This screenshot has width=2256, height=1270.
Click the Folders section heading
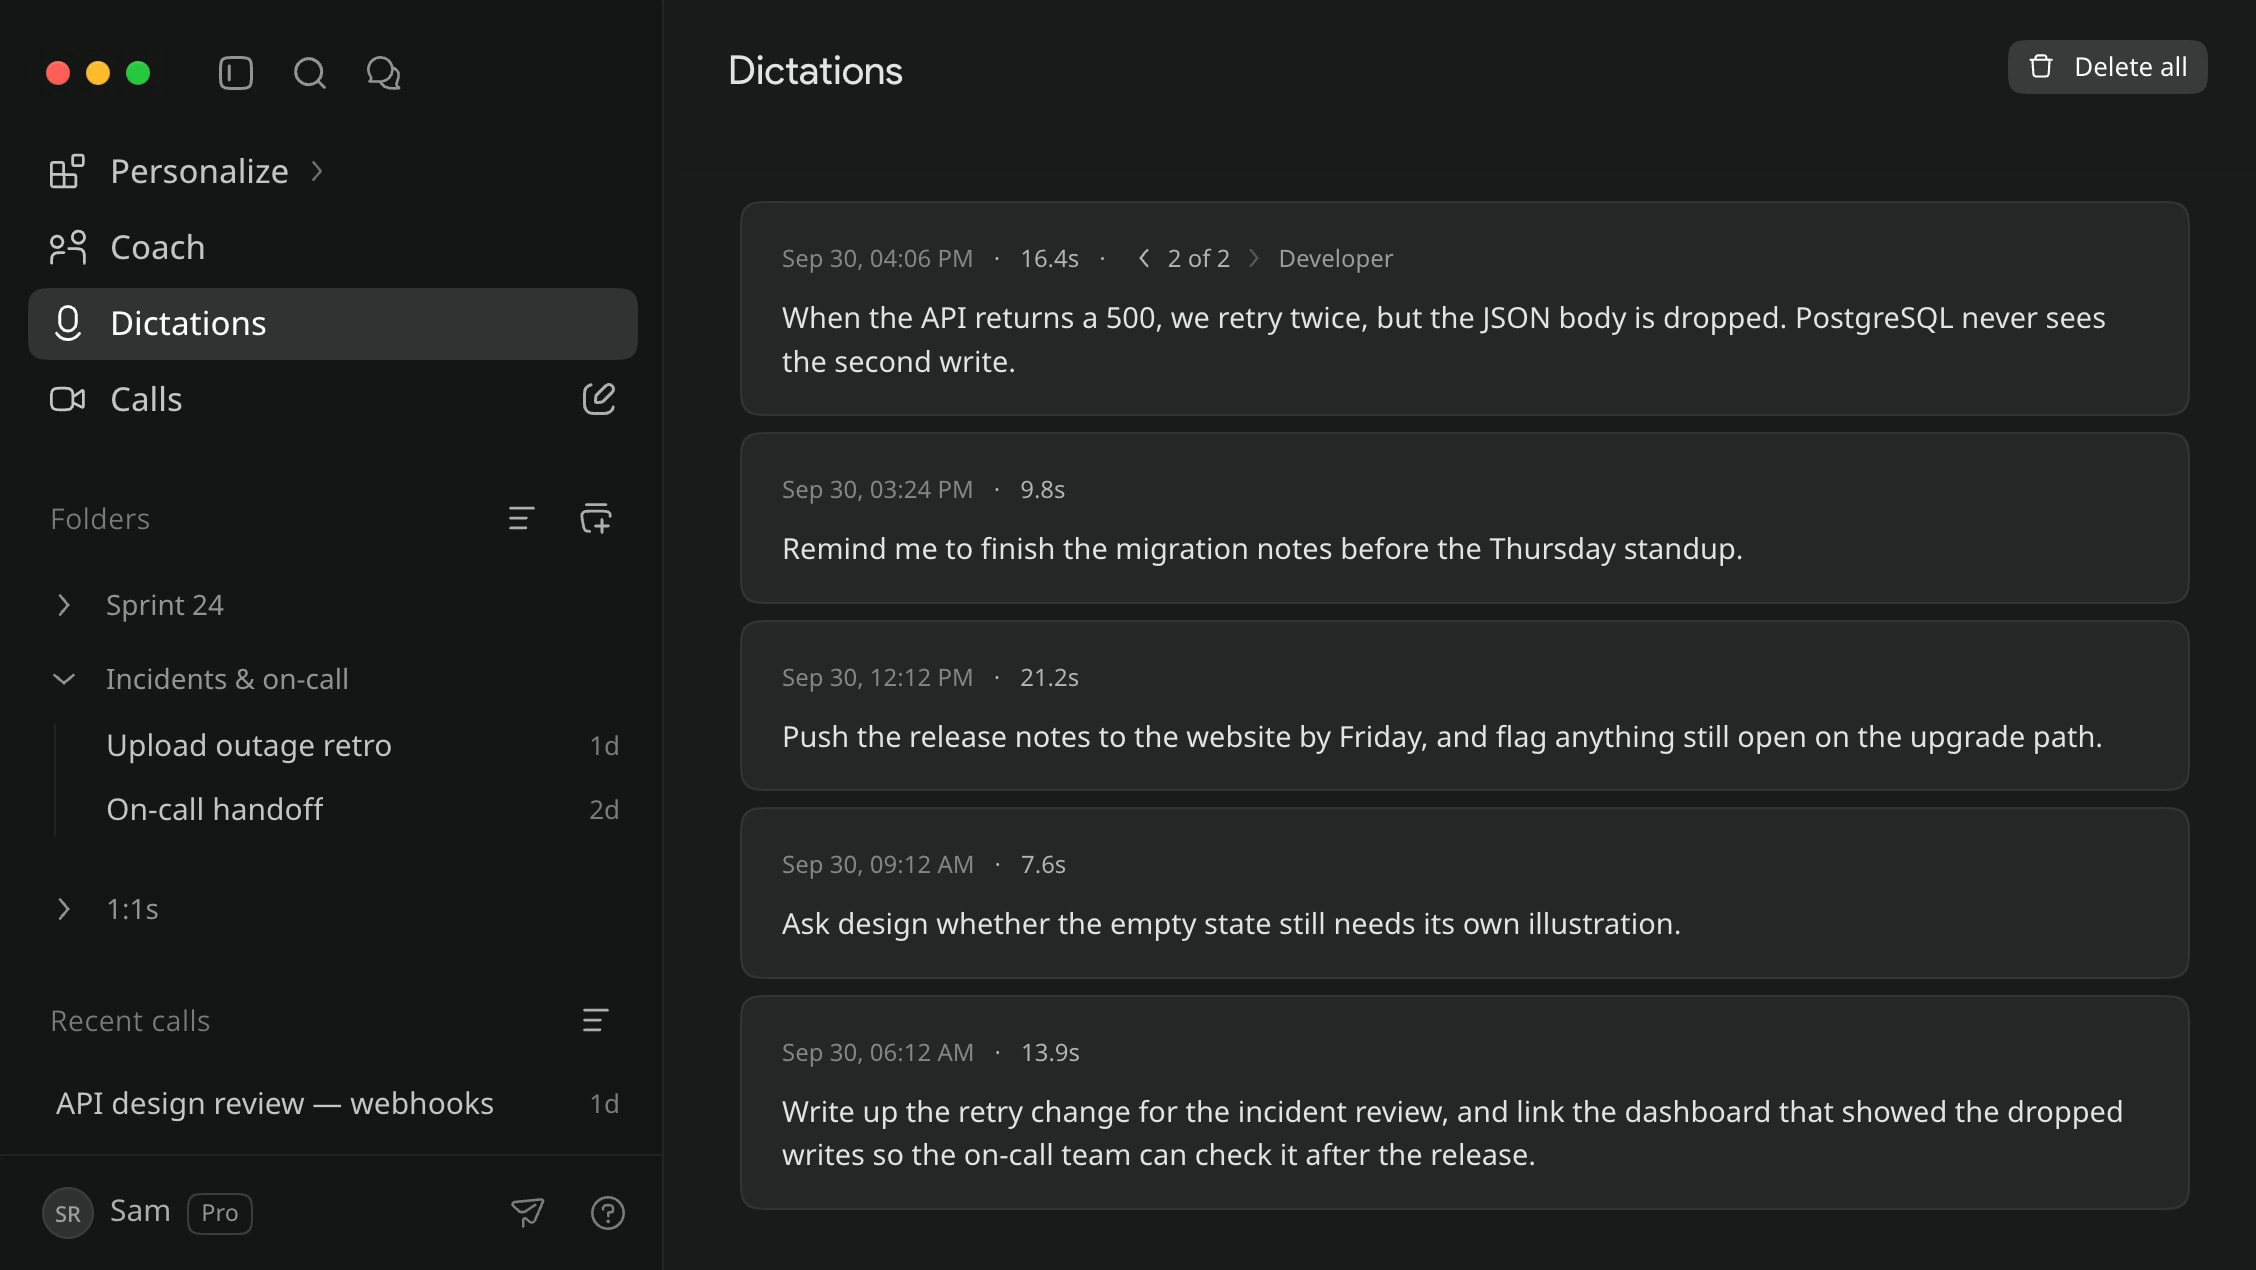tap(100, 518)
